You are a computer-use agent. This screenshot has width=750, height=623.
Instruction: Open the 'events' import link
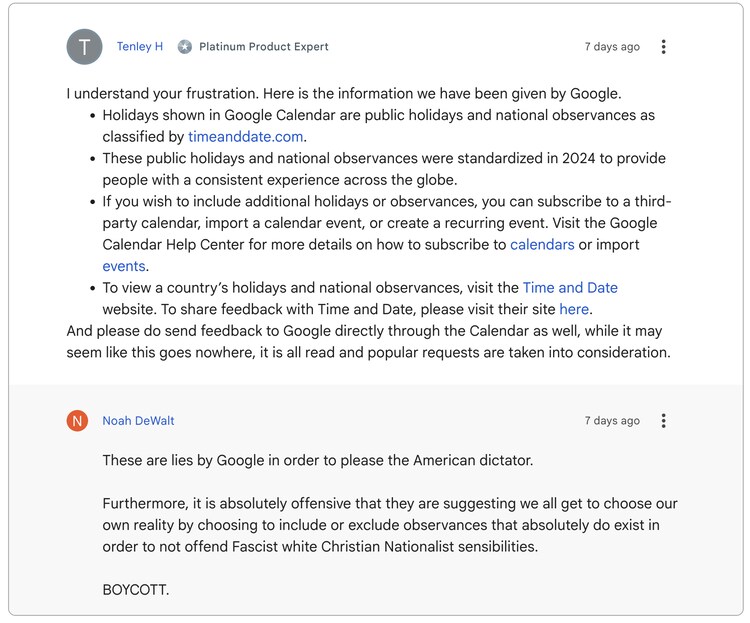click(124, 266)
